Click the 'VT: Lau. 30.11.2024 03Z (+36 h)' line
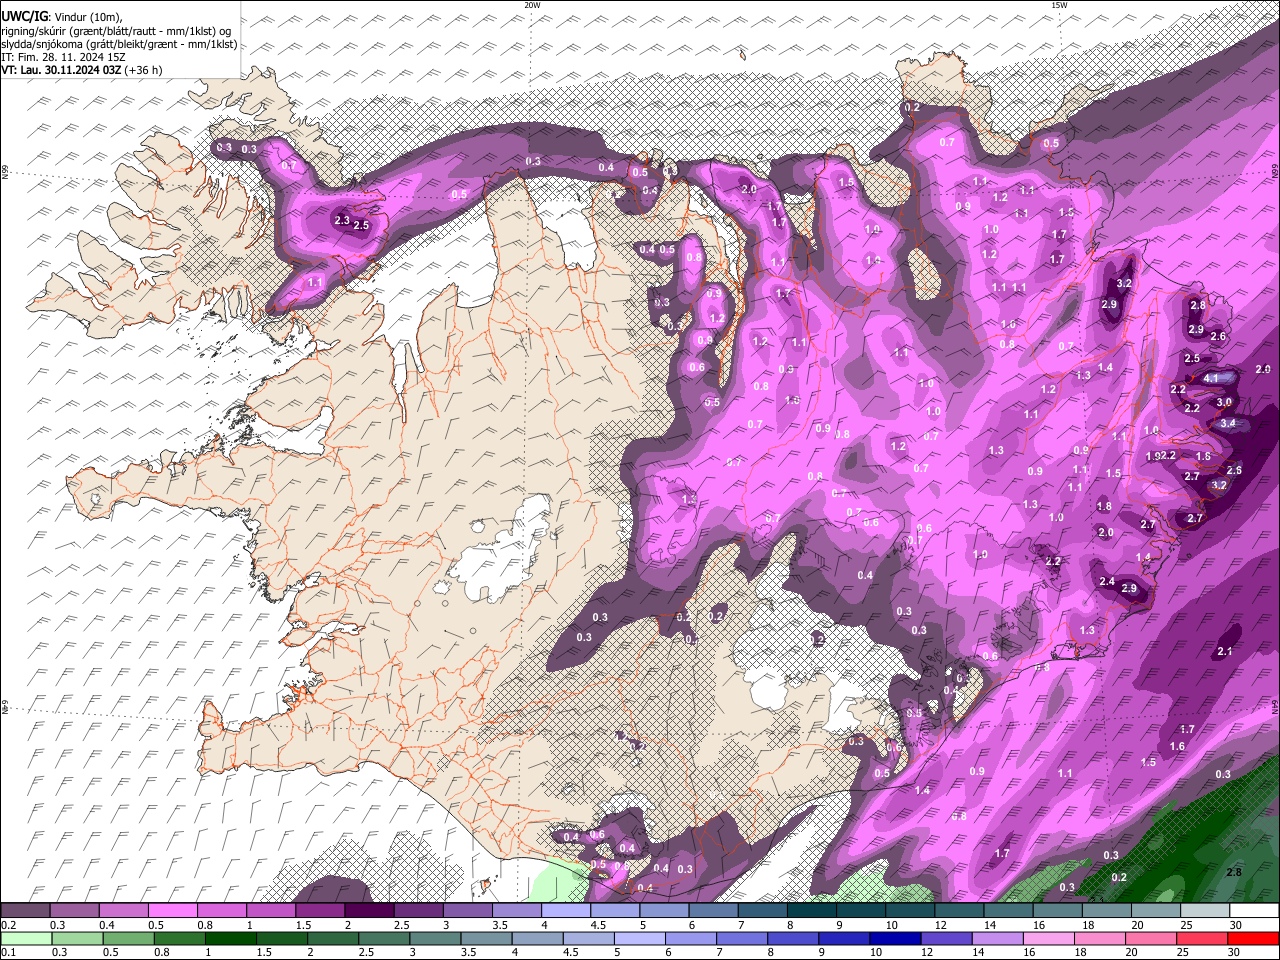This screenshot has width=1280, height=960. (81, 70)
